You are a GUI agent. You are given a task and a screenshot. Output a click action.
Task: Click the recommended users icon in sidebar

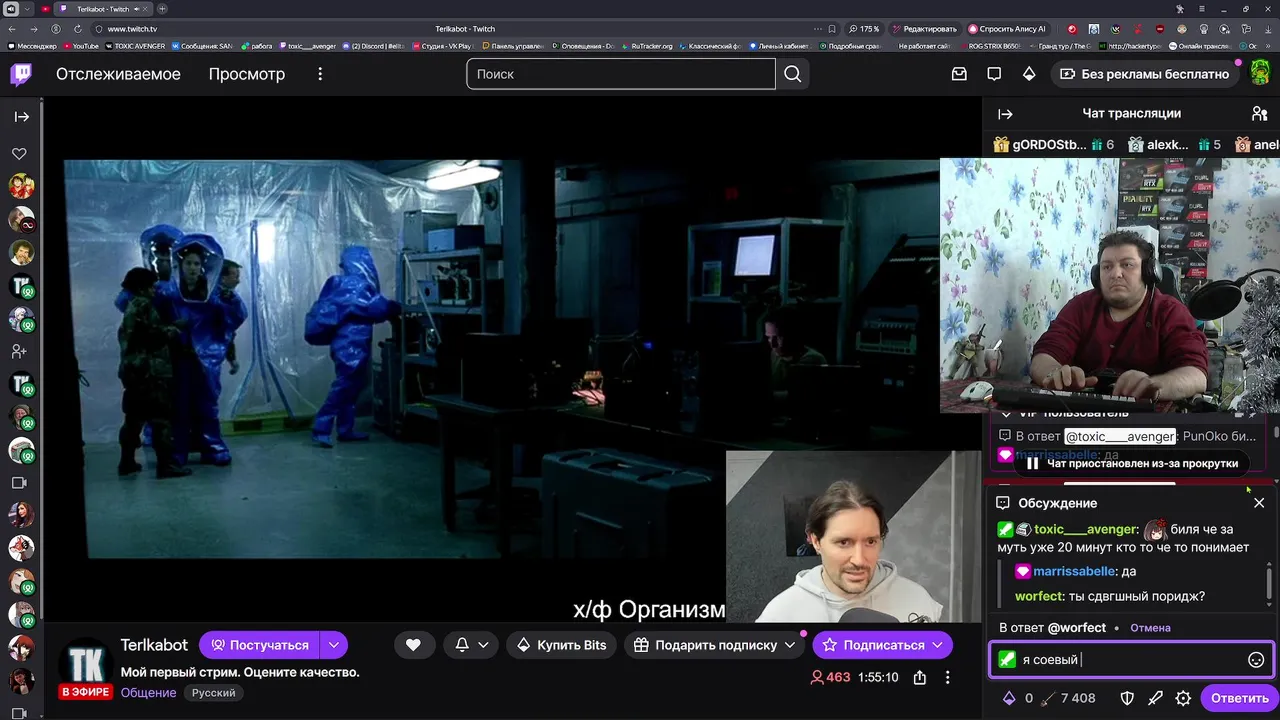pyautogui.click(x=19, y=352)
